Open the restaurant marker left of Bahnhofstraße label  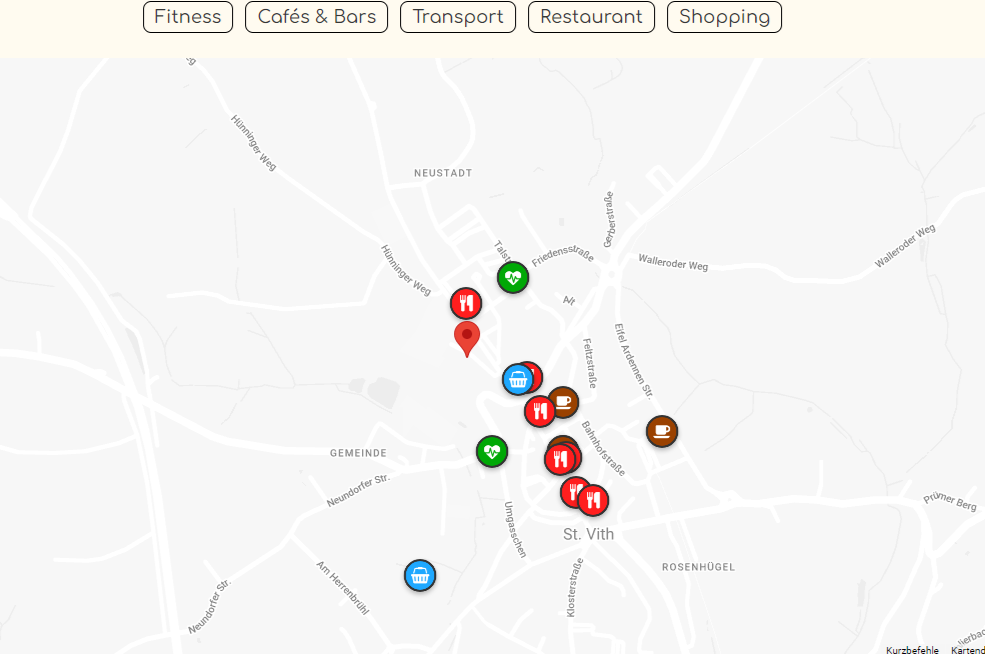560,460
